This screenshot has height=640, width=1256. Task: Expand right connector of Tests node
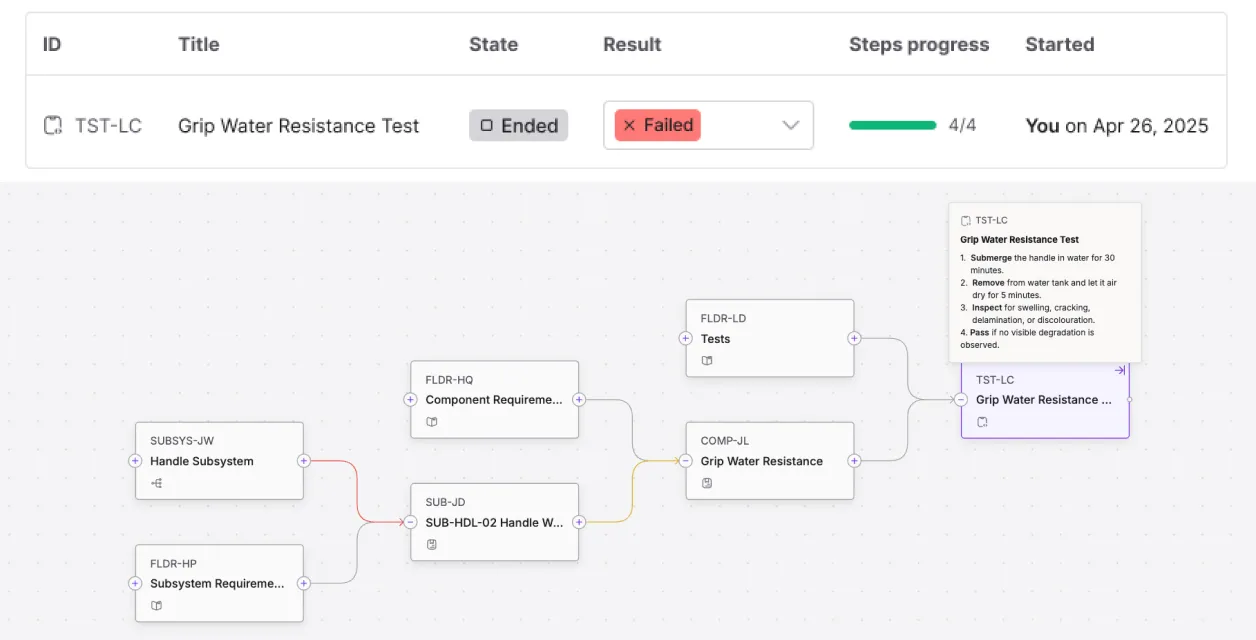(854, 338)
